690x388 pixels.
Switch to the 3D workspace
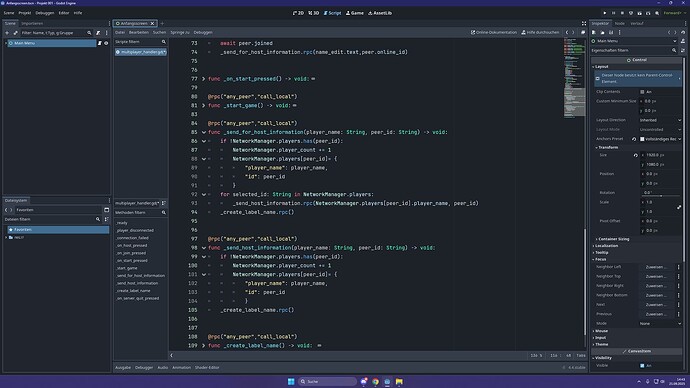click(314, 13)
